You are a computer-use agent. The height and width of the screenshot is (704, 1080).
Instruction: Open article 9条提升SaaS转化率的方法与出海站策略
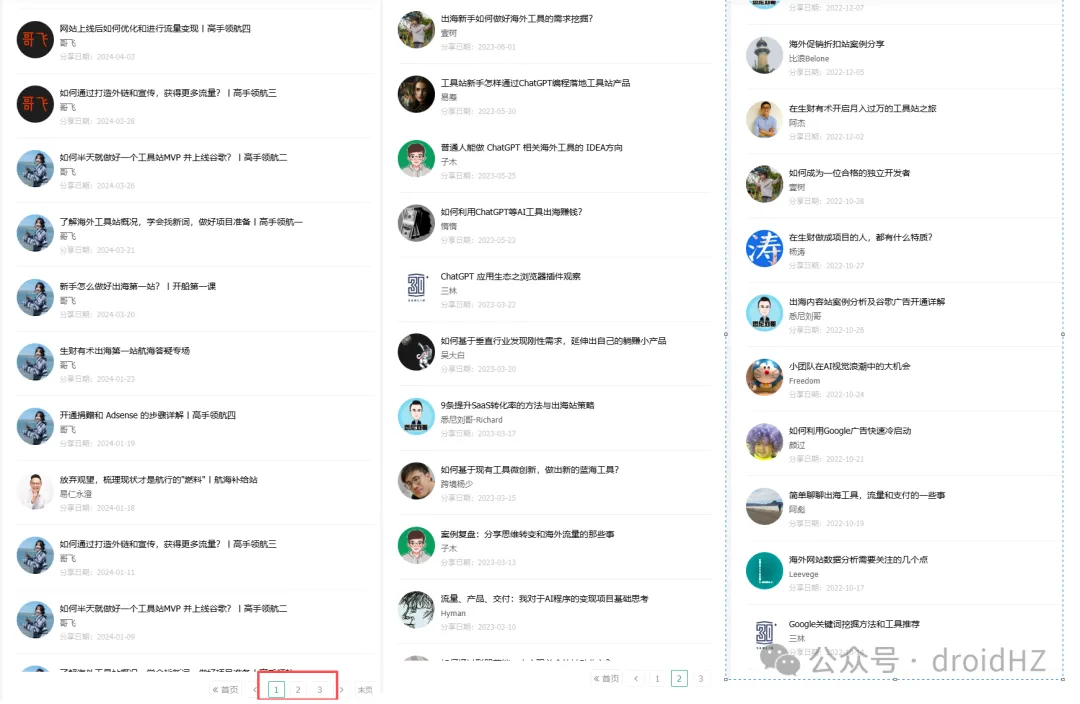(x=517, y=405)
